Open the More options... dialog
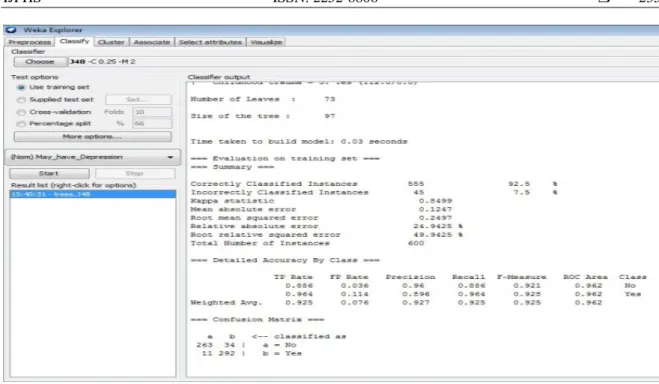The height and width of the screenshot is (384, 659). click(92, 137)
